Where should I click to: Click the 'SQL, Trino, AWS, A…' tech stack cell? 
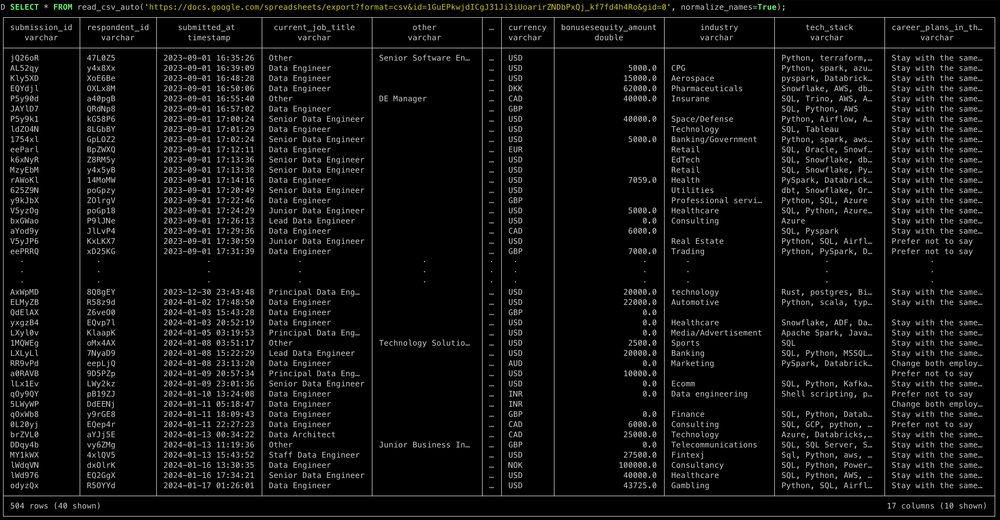tap(827, 99)
